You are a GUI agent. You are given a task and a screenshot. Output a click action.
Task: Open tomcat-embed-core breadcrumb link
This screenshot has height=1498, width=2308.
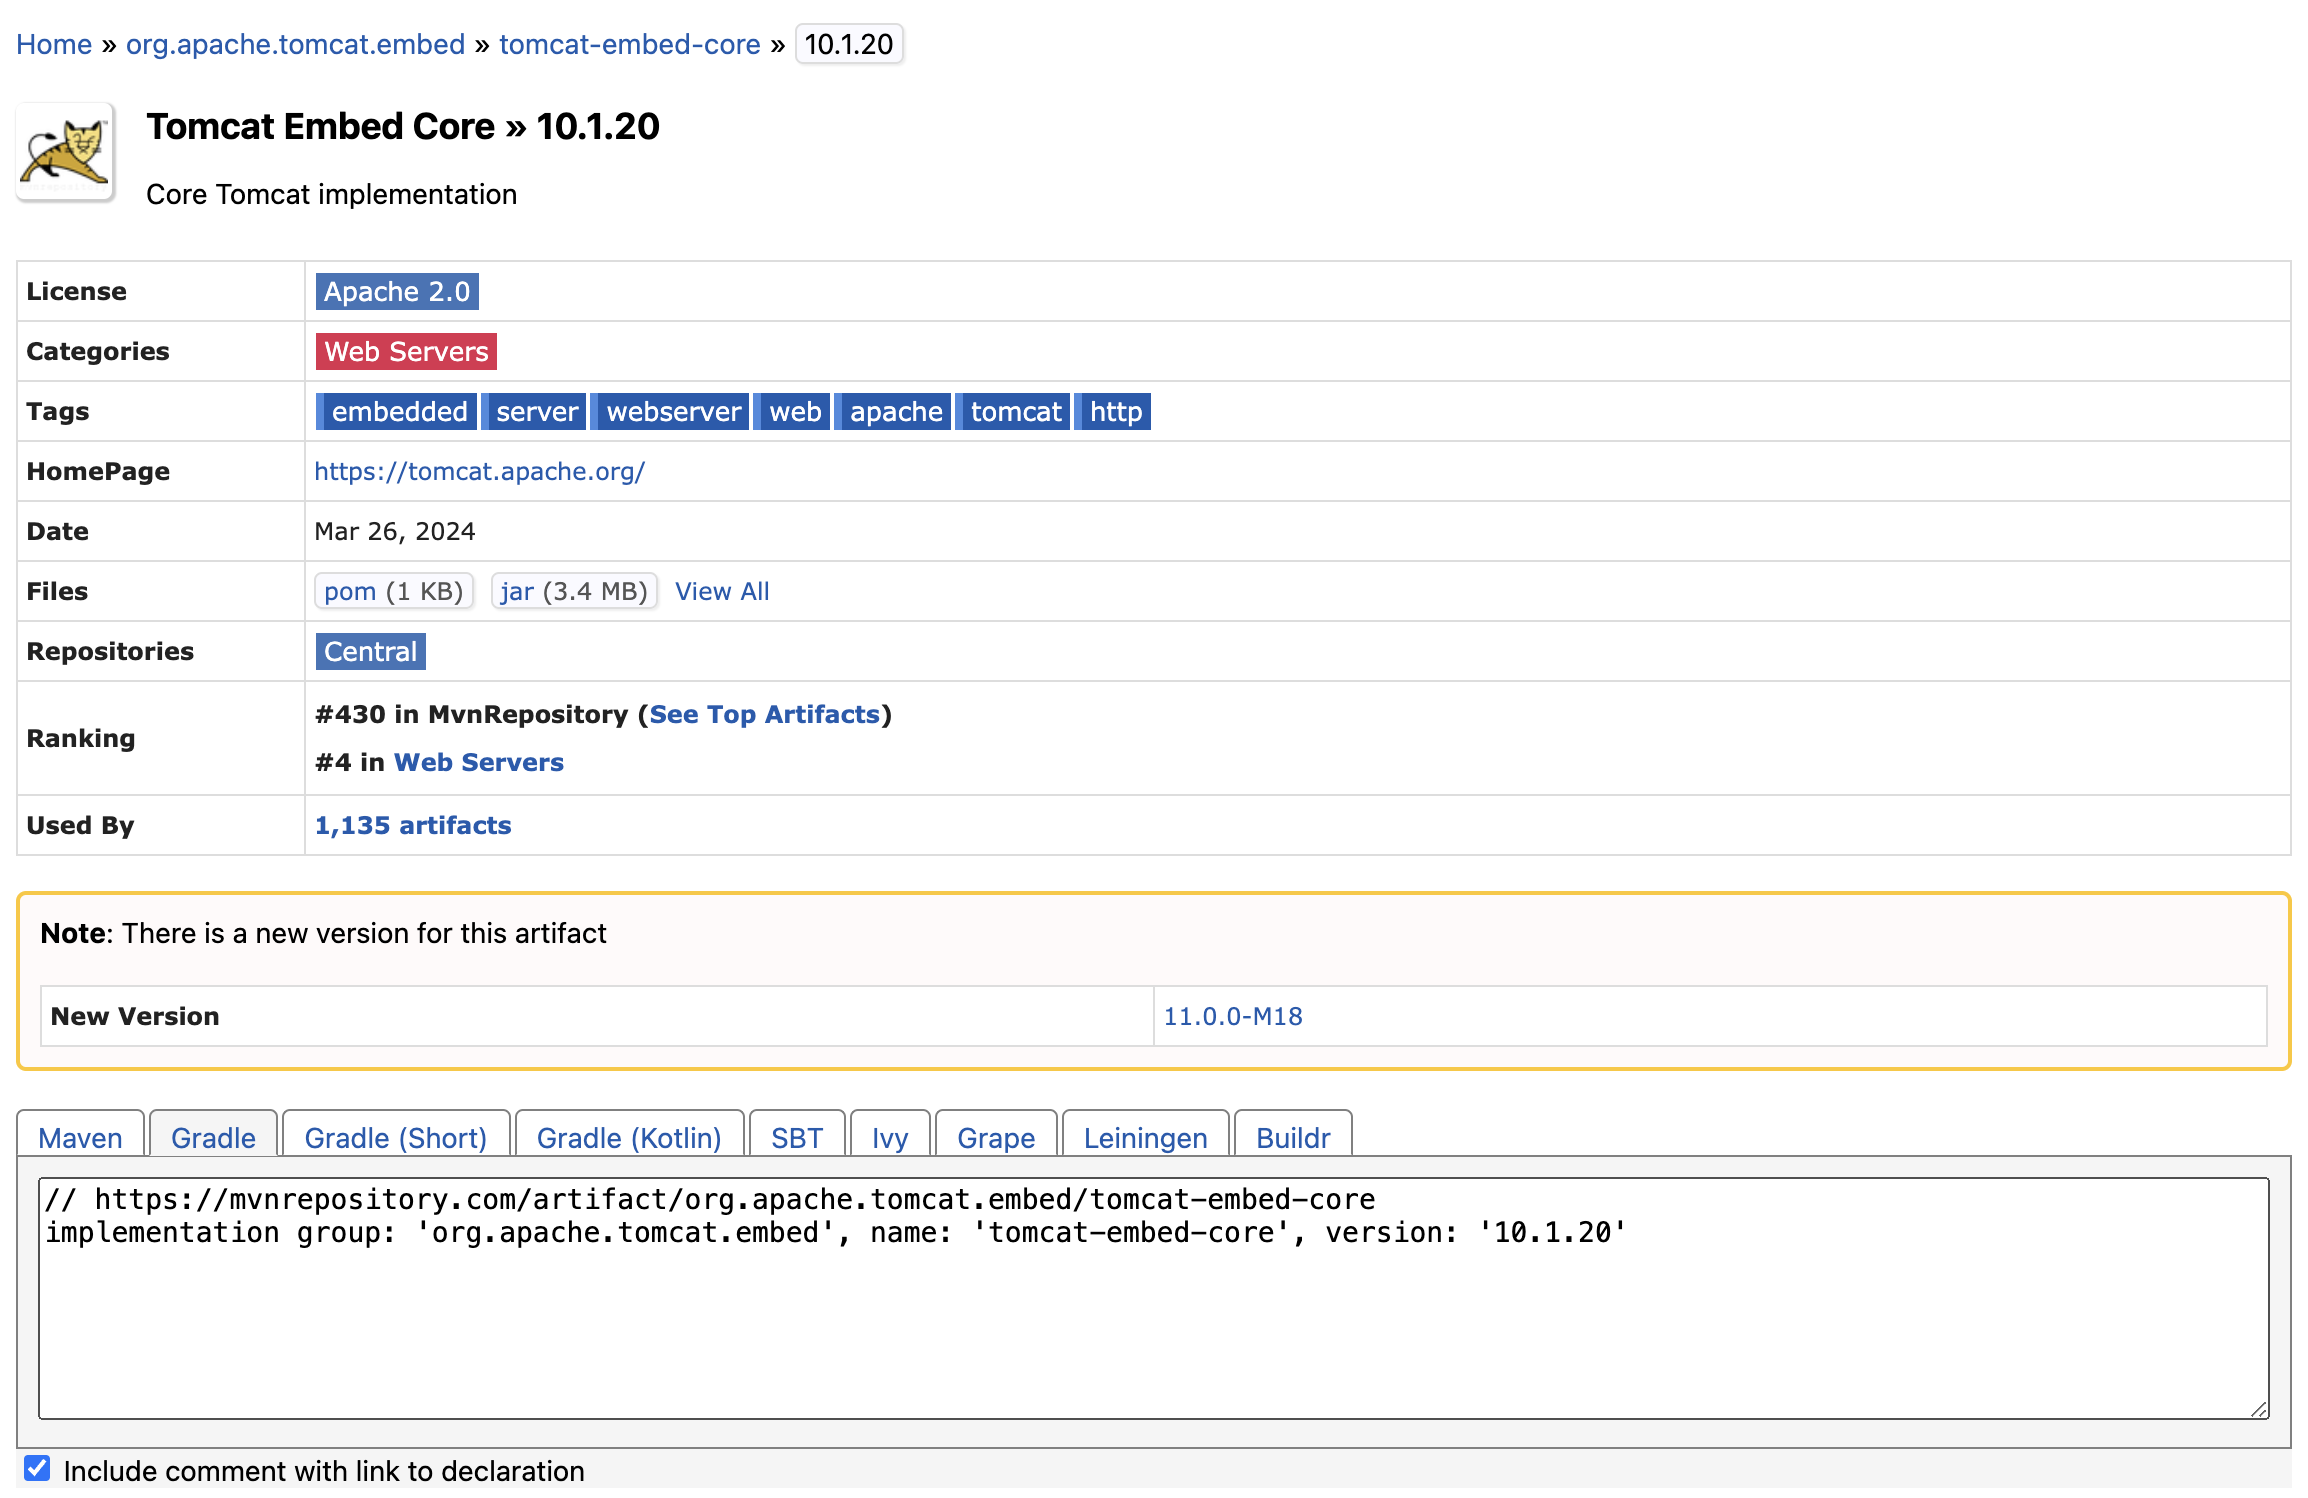[x=629, y=44]
